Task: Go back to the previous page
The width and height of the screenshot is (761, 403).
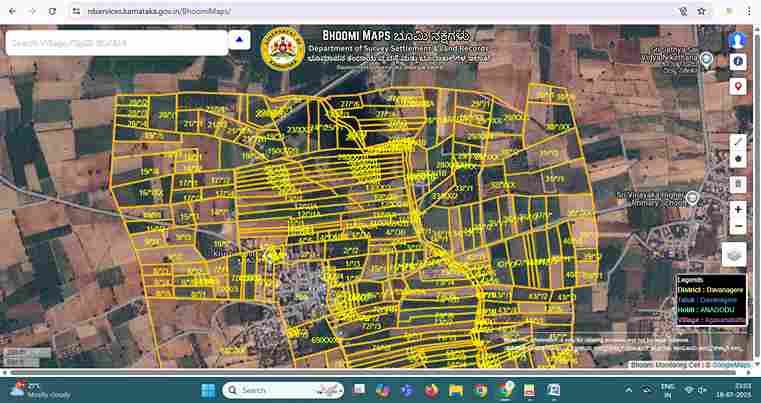Action: 11,11
